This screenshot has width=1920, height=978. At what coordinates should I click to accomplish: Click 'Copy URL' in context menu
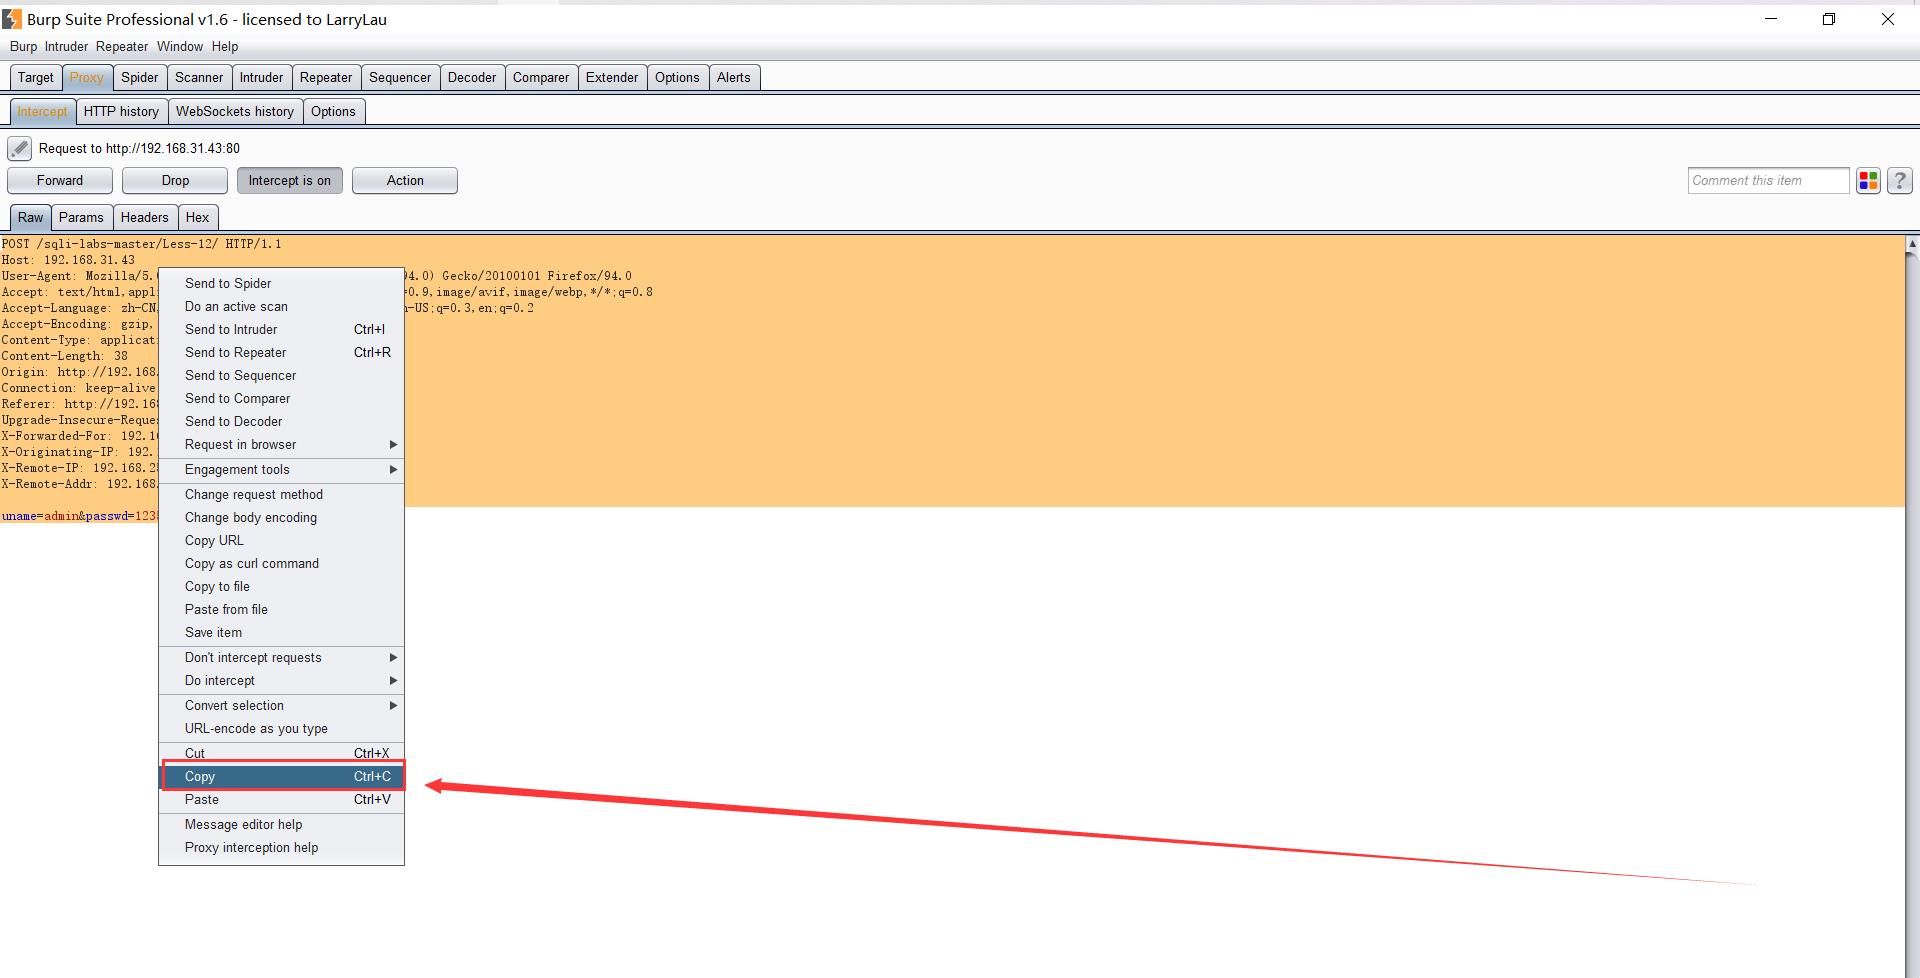[281, 541]
